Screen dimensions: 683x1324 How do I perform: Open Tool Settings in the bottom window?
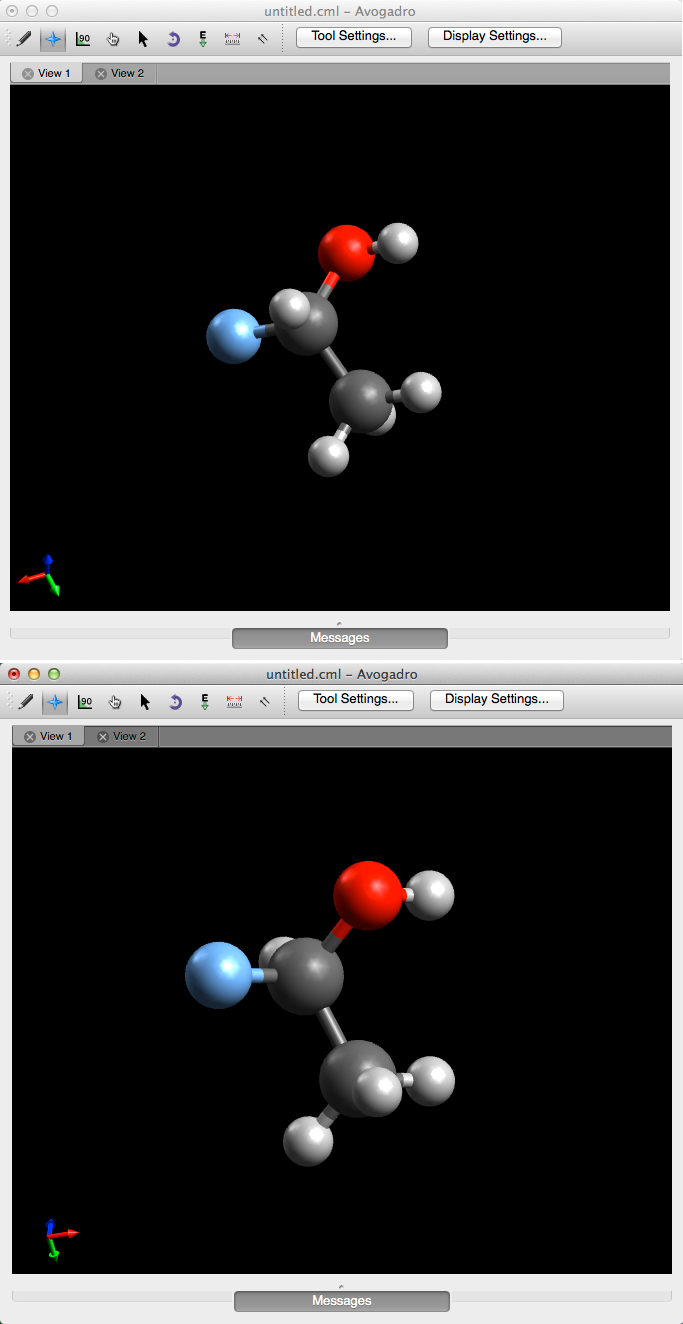pyautogui.click(x=356, y=699)
